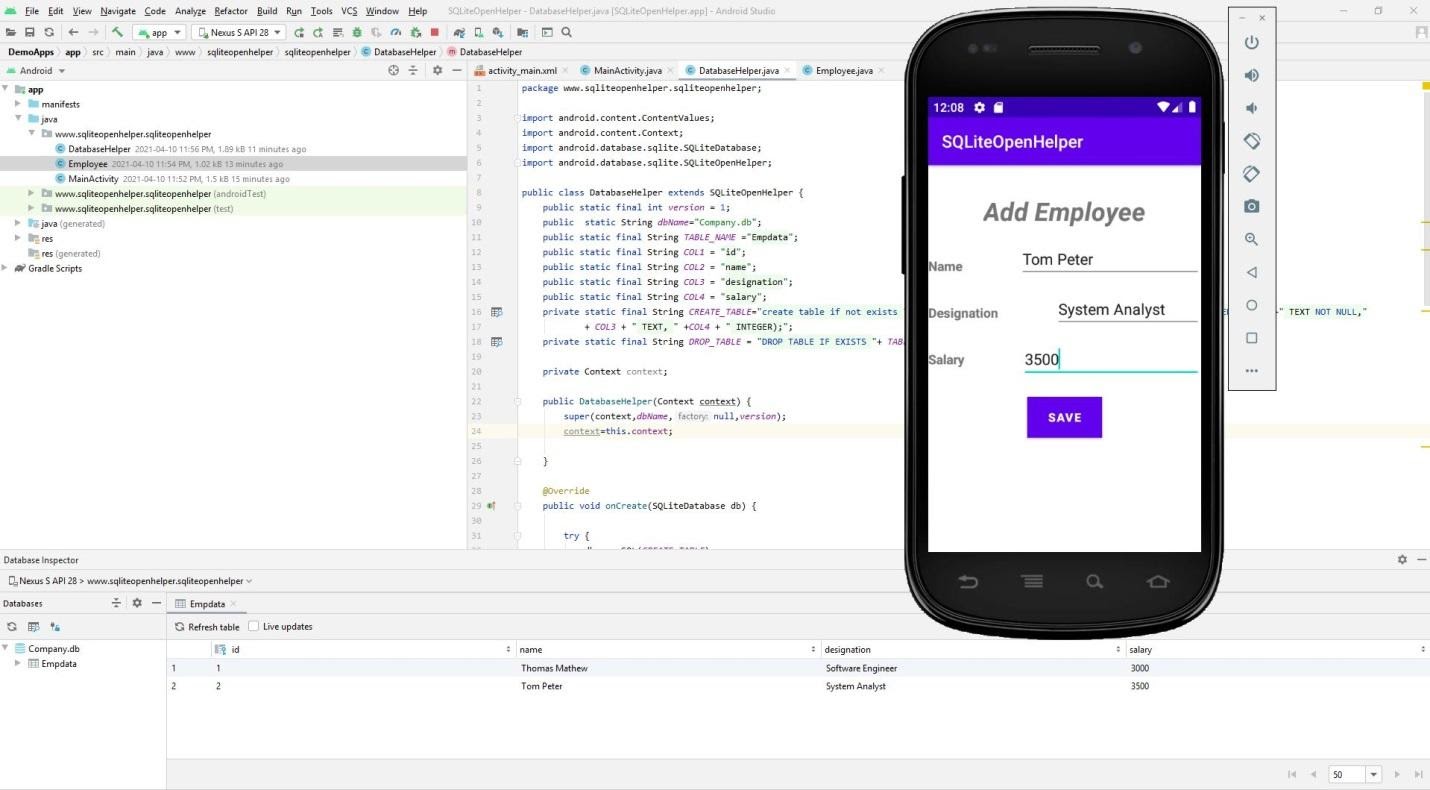Click the salary cell showing 3000

(x=1277, y=668)
